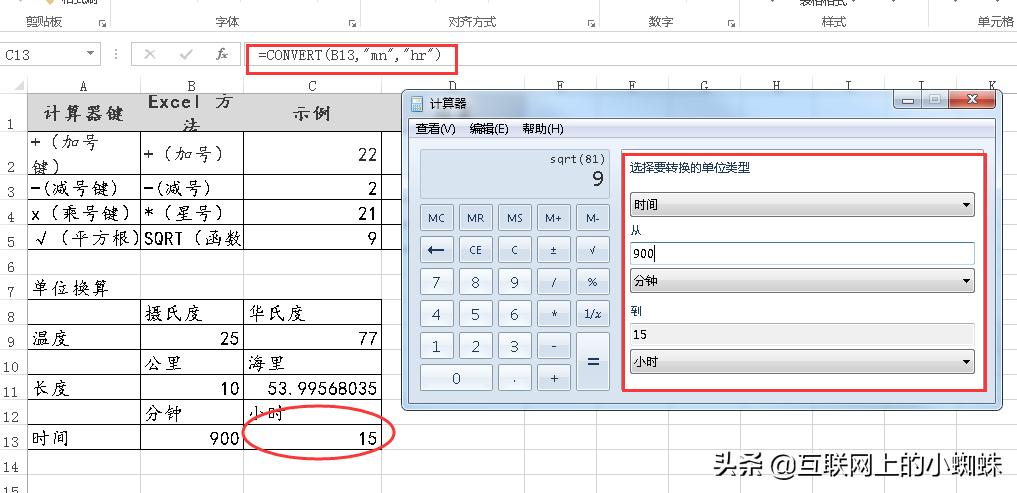
Task: Select cell C9 showing 77
Action: [x=313, y=337]
